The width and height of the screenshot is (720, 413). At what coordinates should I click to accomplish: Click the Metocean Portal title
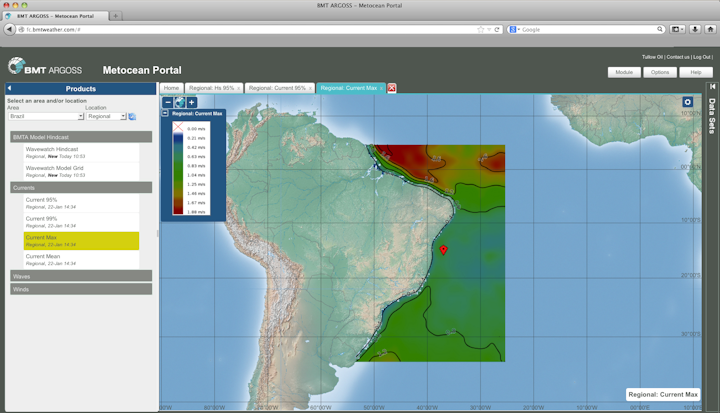tap(142, 70)
